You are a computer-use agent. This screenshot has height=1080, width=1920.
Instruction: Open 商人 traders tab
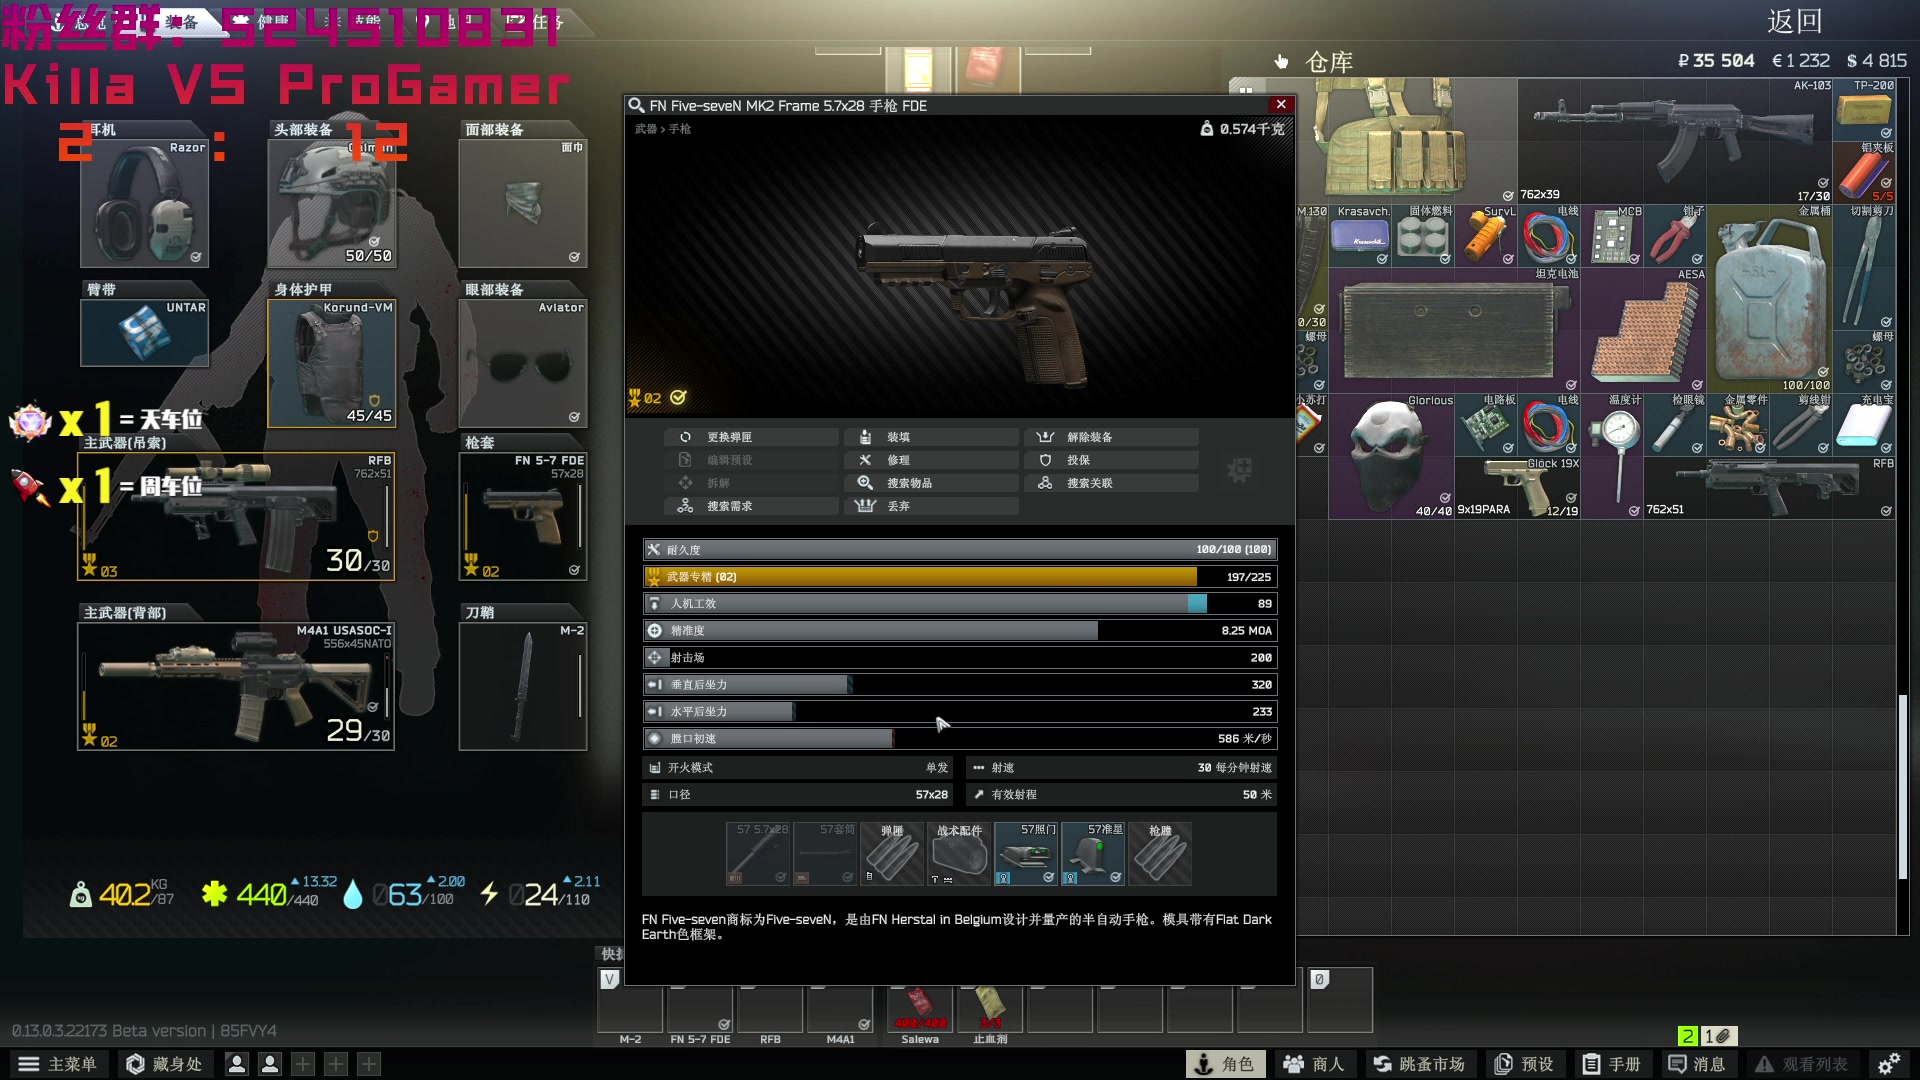[x=1315, y=1064]
